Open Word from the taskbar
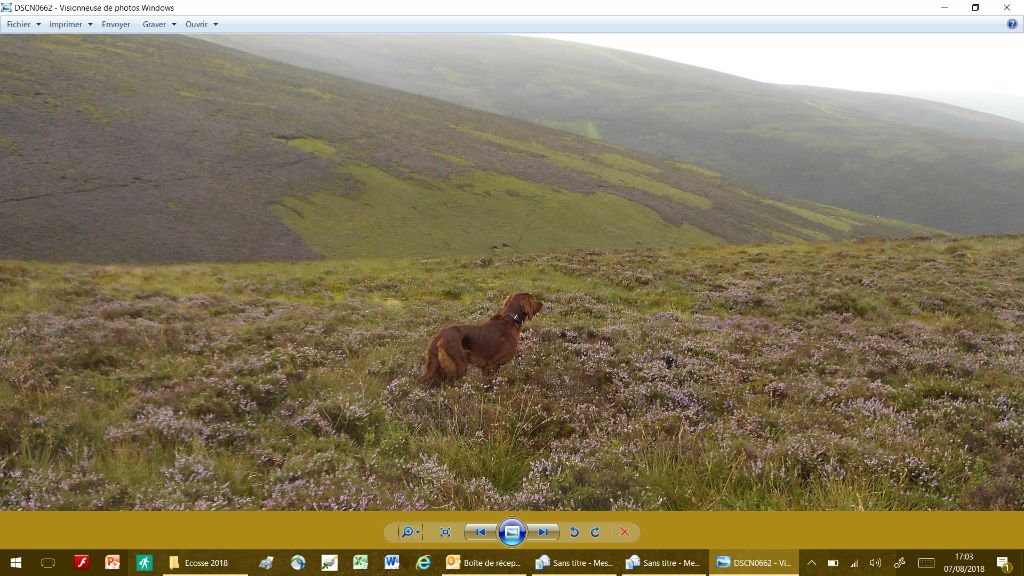 pyautogui.click(x=391, y=563)
